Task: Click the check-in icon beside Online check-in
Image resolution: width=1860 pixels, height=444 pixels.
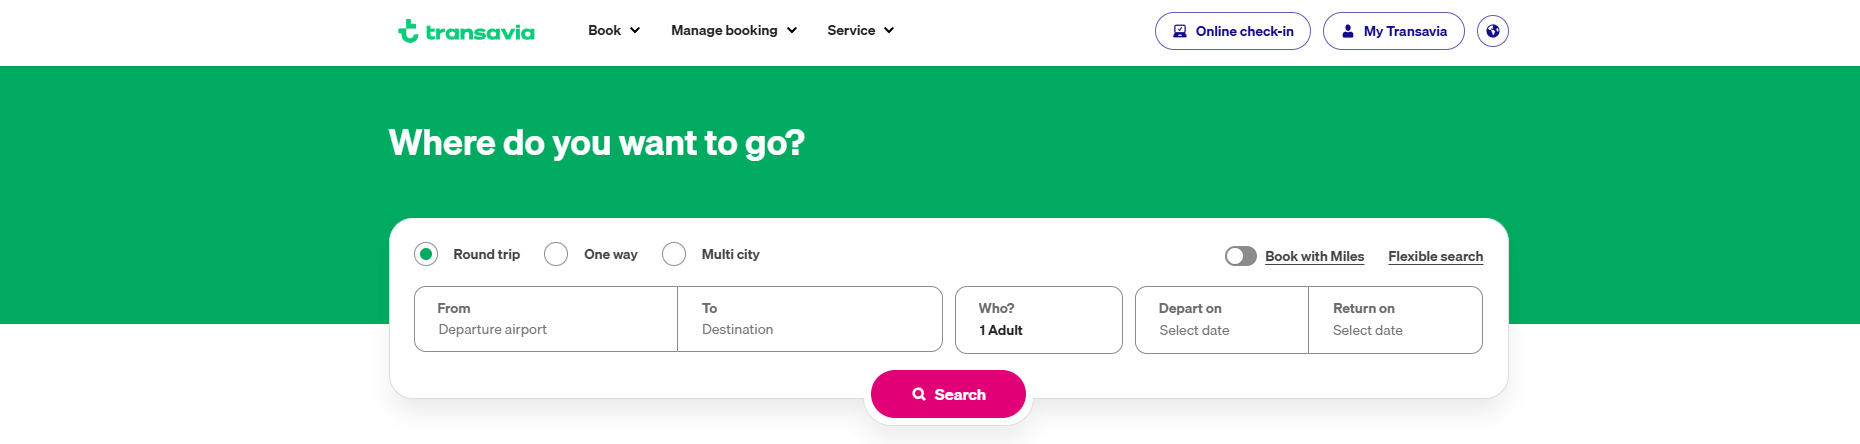Action: point(1180,31)
